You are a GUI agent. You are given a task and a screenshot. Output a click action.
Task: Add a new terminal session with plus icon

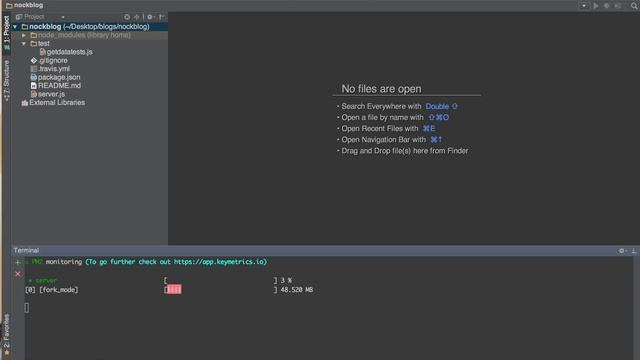[18, 262]
